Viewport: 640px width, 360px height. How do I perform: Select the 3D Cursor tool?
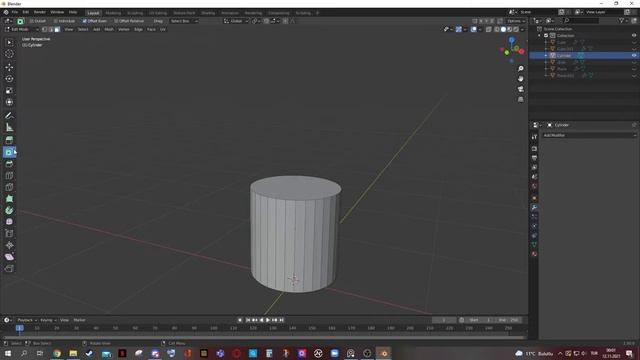(x=9, y=54)
